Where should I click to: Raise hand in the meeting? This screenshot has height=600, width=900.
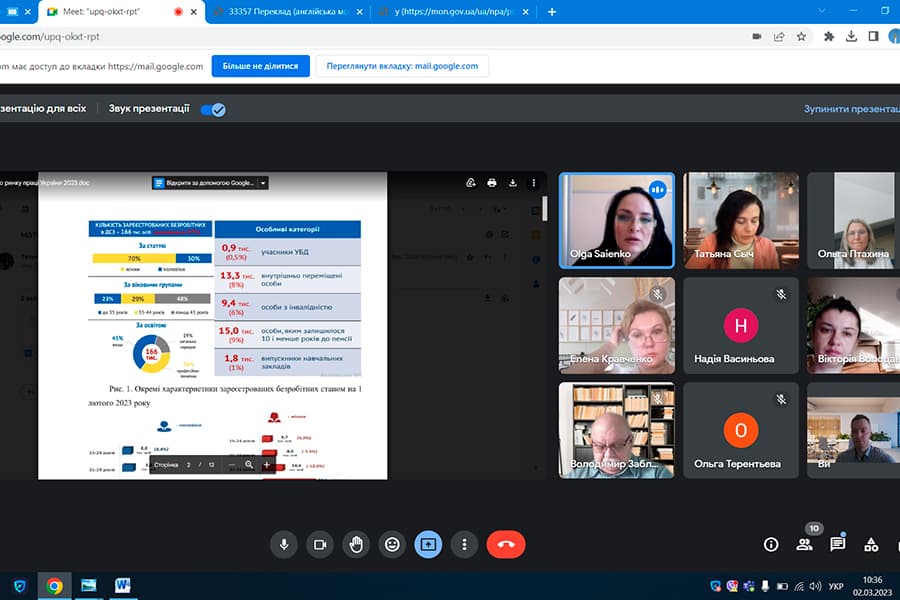[356, 544]
